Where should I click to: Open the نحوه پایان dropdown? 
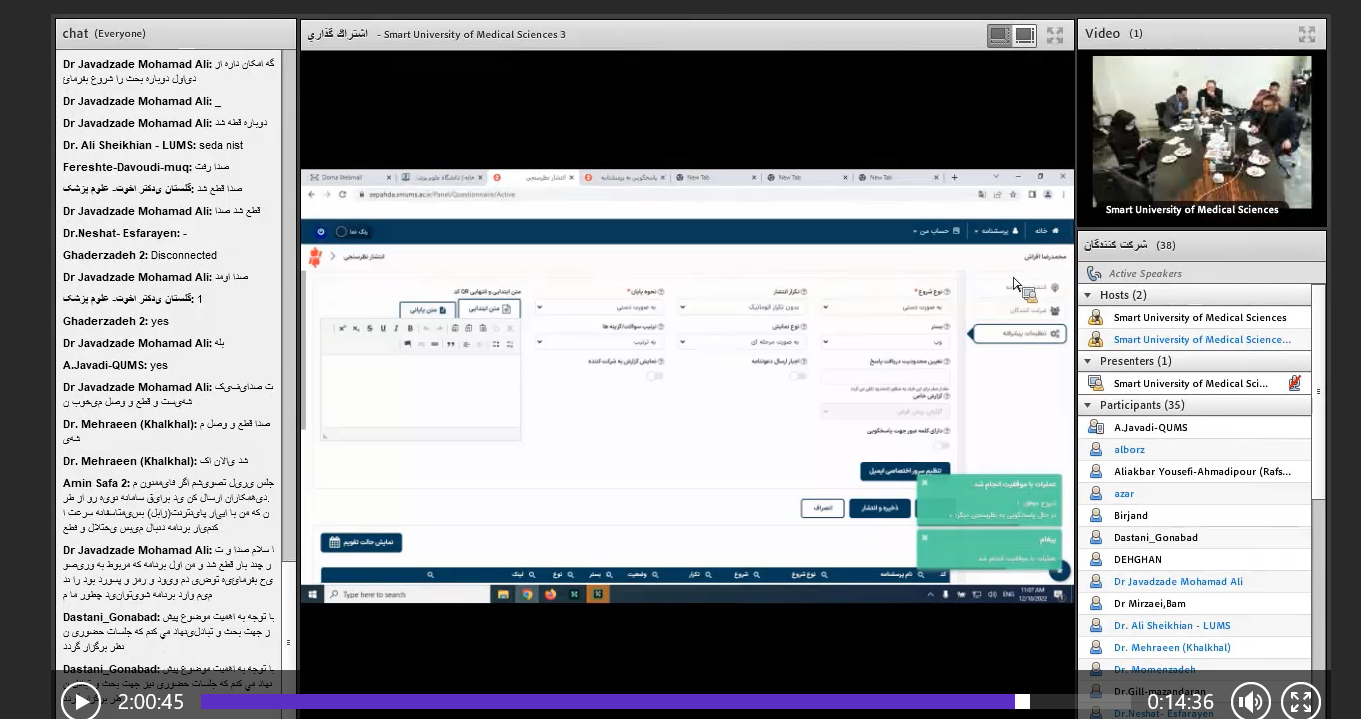tap(598, 308)
